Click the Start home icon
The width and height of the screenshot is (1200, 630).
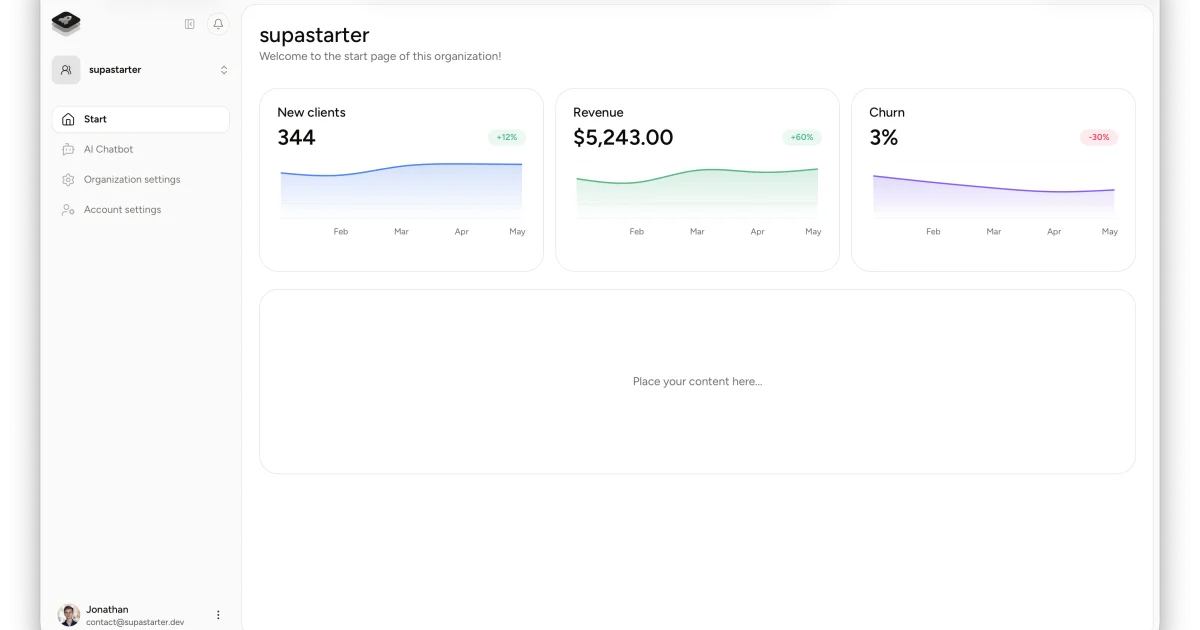point(68,119)
